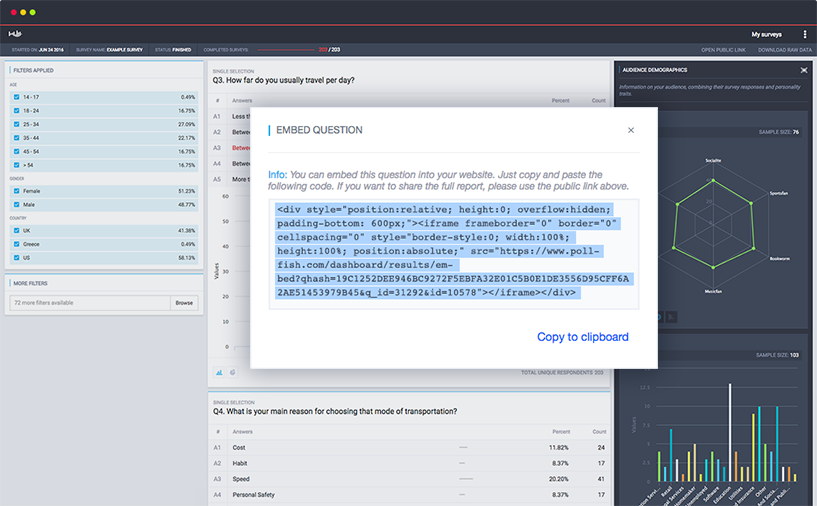
Task: Click the Pollfish logo icon
Action: pyautogui.click(x=15, y=34)
